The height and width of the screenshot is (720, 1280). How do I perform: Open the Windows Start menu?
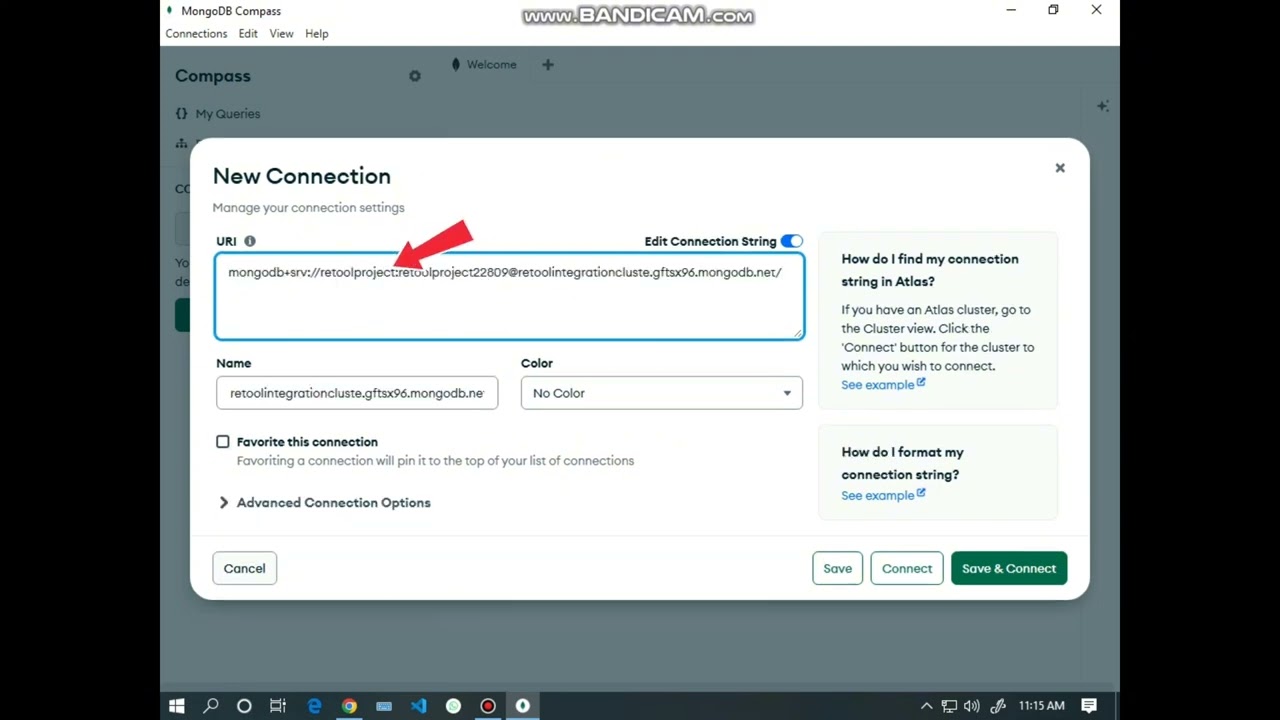(177, 706)
